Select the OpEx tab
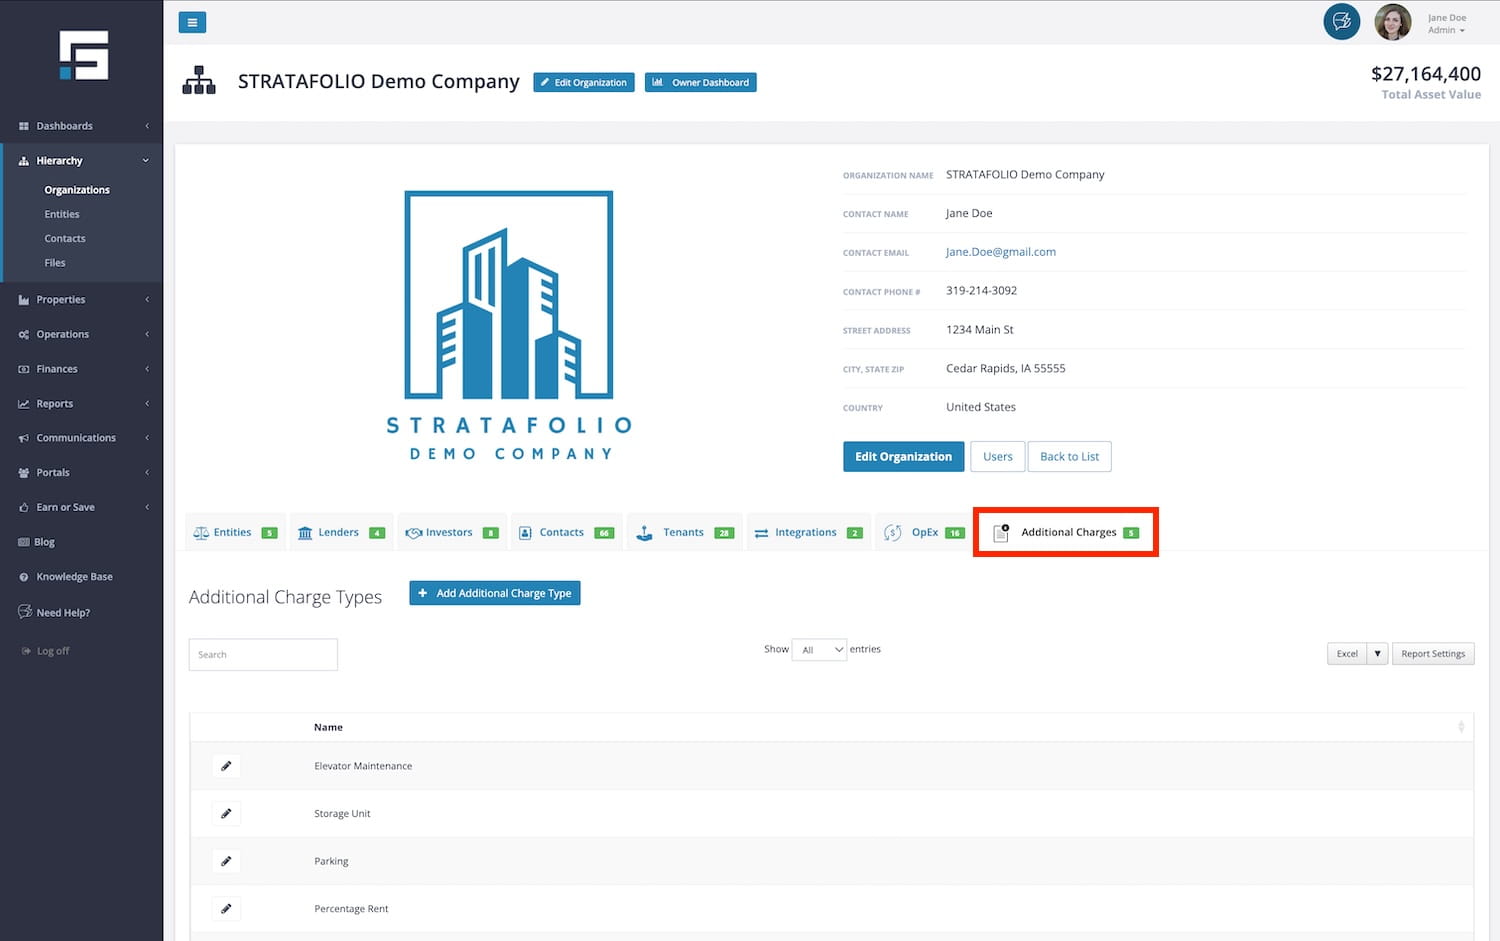 pyautogui.click(x=923, y=533)
